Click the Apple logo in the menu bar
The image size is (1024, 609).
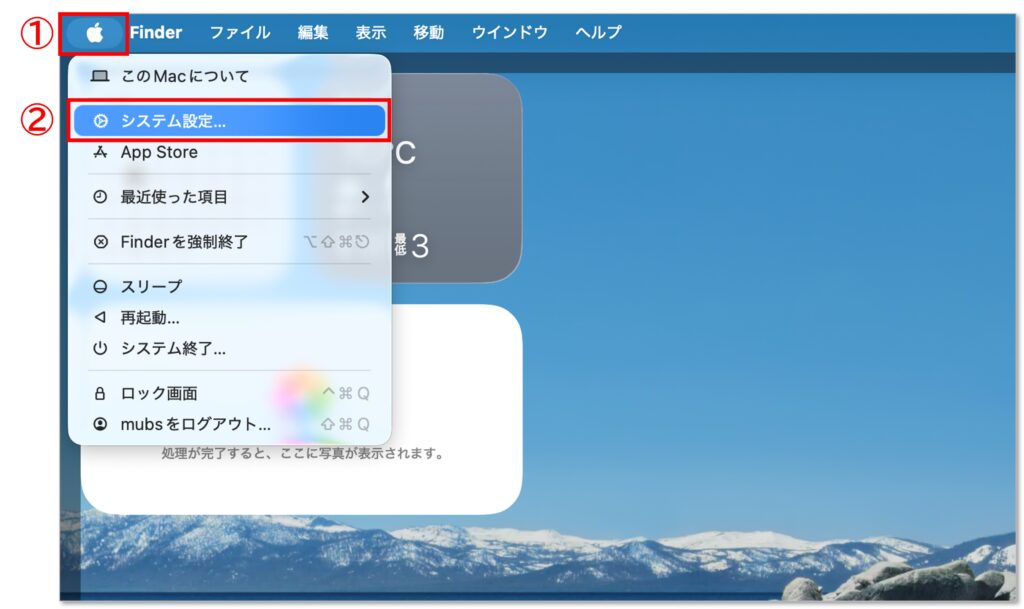click(x=95, y=33)
